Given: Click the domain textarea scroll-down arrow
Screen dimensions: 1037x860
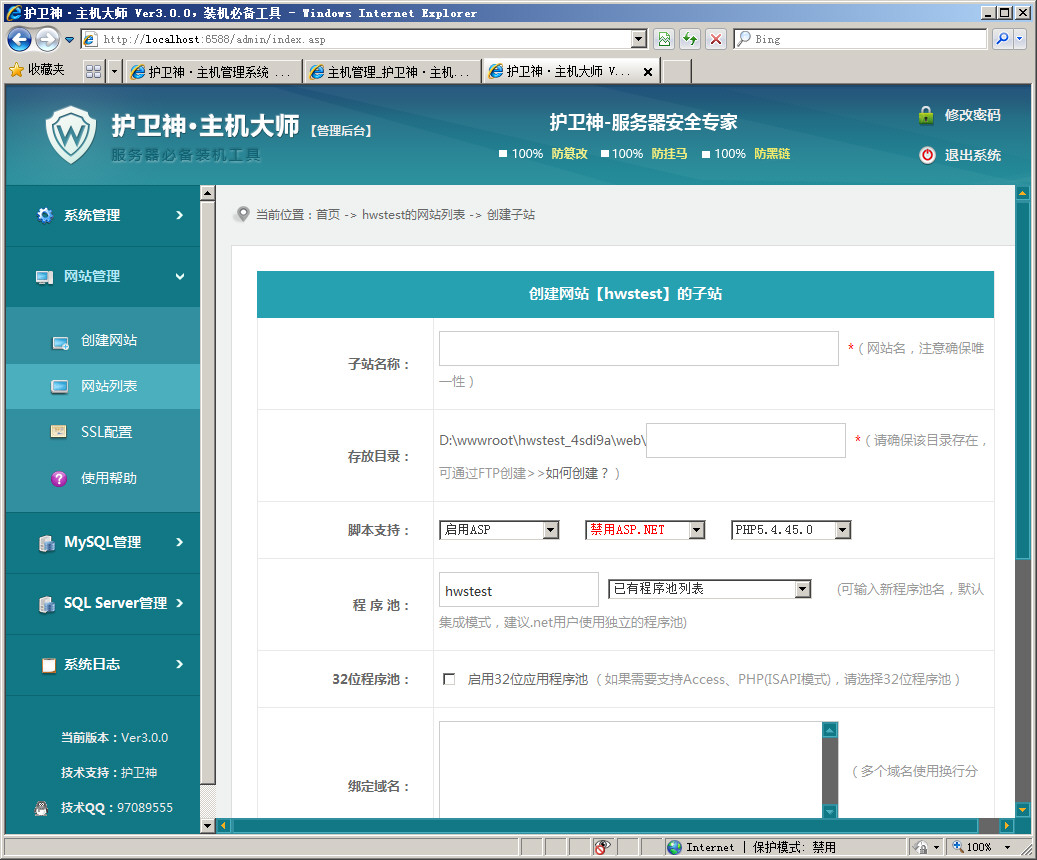Looking at the screenshot, I should [x=830, y=810].
